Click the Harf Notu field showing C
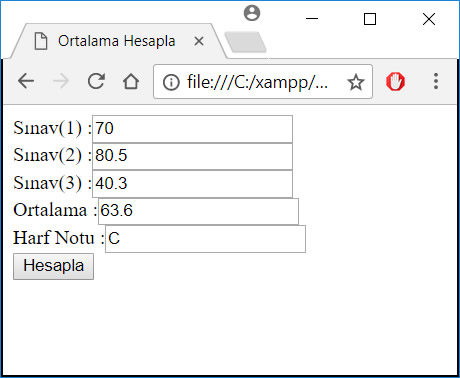Screen dimensions: 460x378 pos(205,239)
